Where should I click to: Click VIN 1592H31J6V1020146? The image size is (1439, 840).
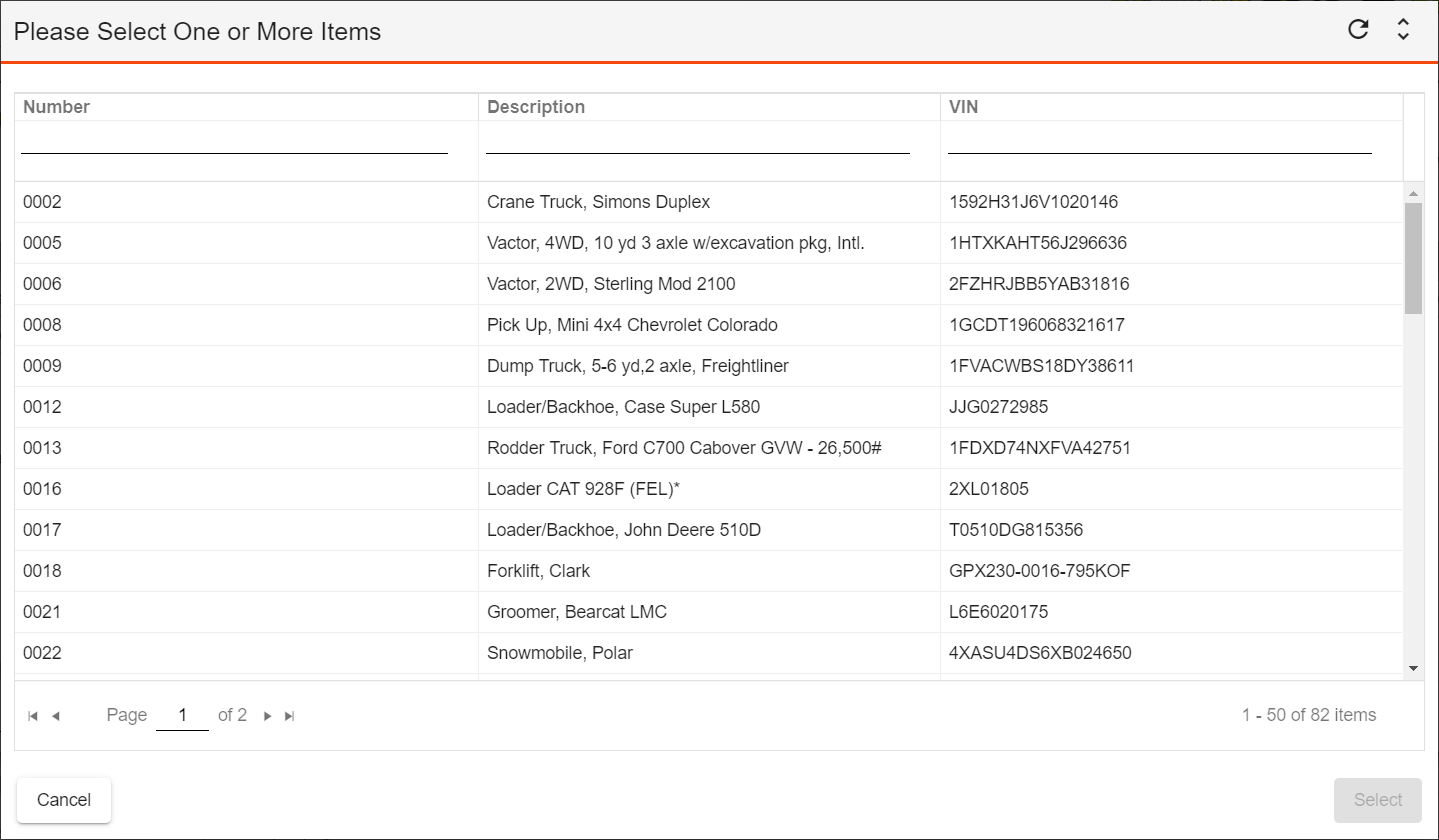1034,202
